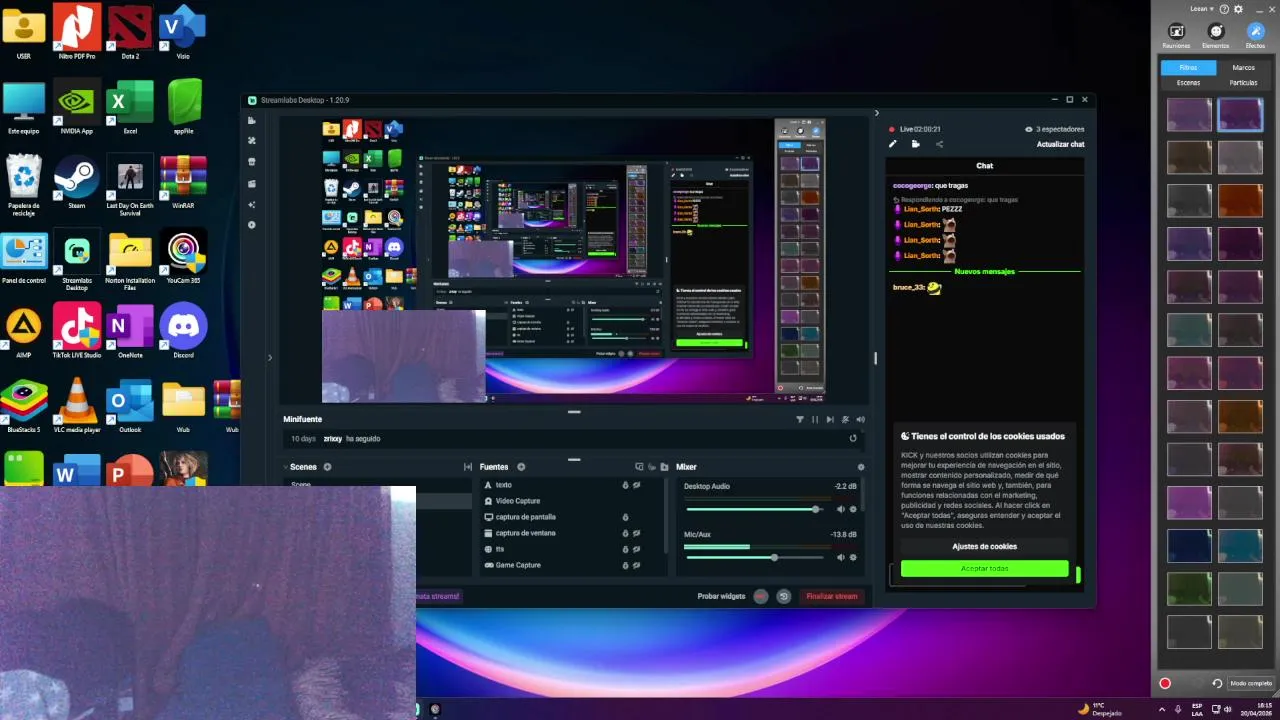Pause the Minifuente event queue
The image size is (1280, 720).
(x=815, y=420)
